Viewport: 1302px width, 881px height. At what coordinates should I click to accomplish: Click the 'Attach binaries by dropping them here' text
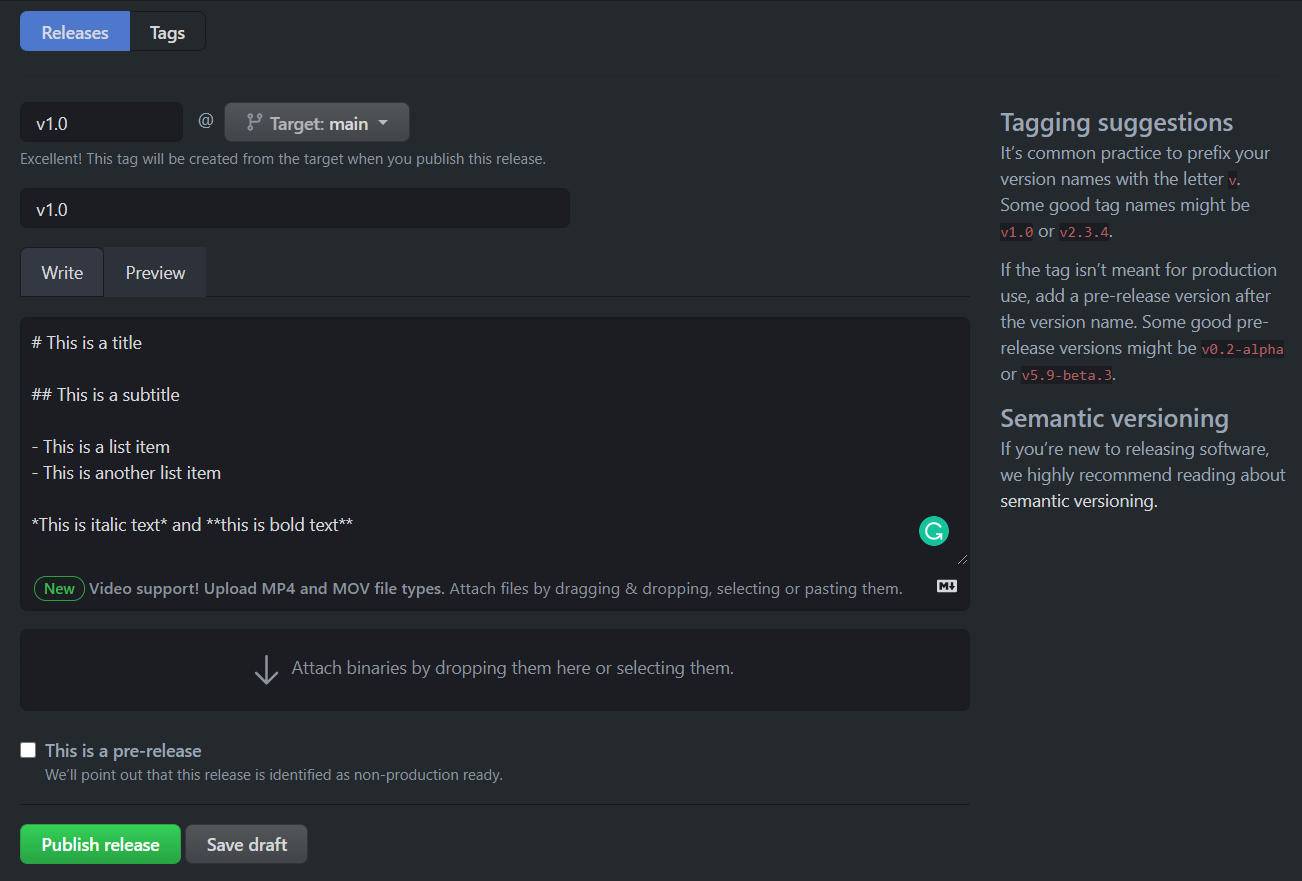point(512,668)
